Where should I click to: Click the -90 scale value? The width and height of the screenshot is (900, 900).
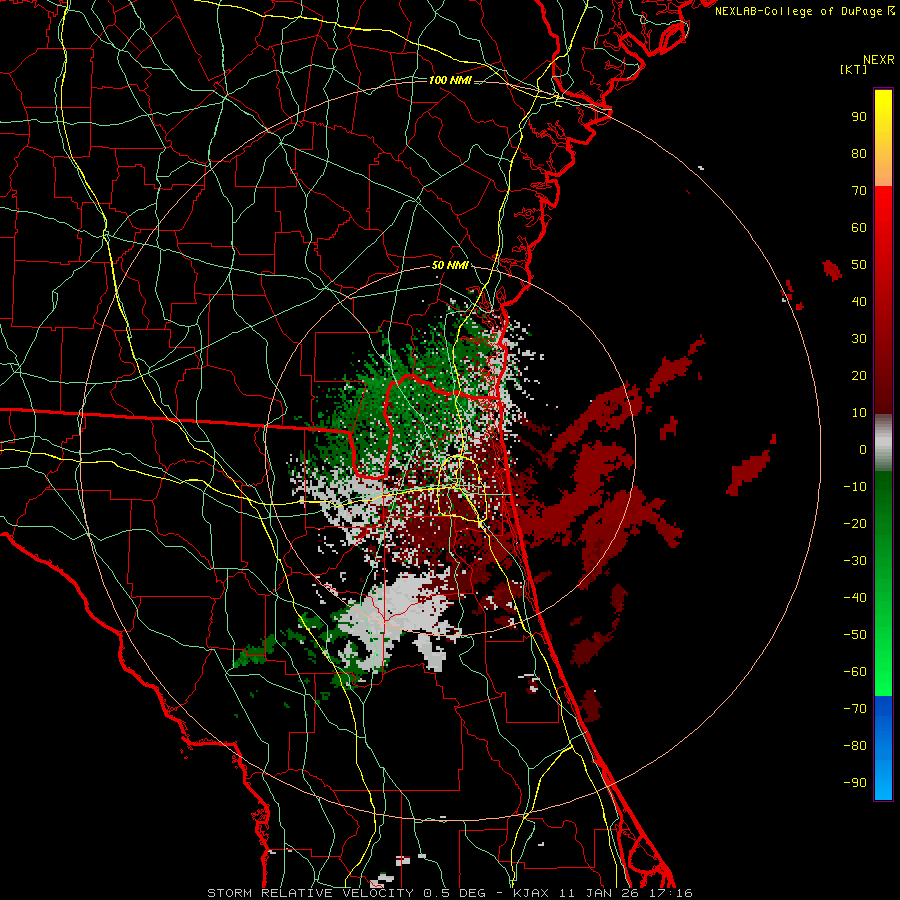(855, 783)
